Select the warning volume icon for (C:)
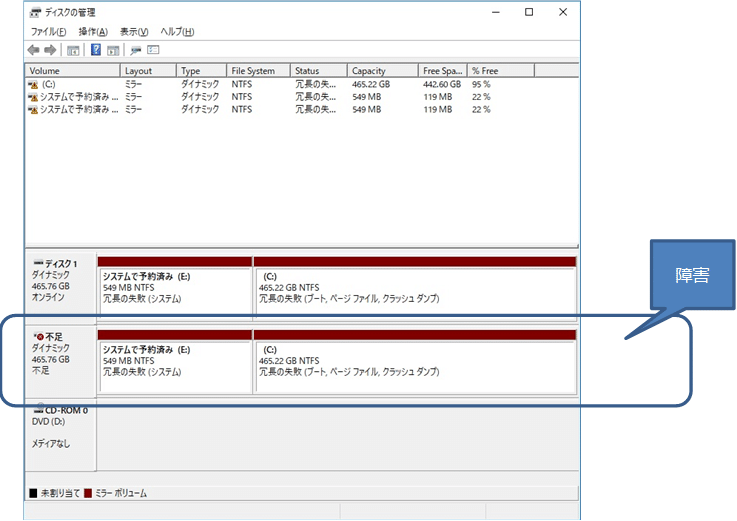737x521 pixels. coord(33,85)
